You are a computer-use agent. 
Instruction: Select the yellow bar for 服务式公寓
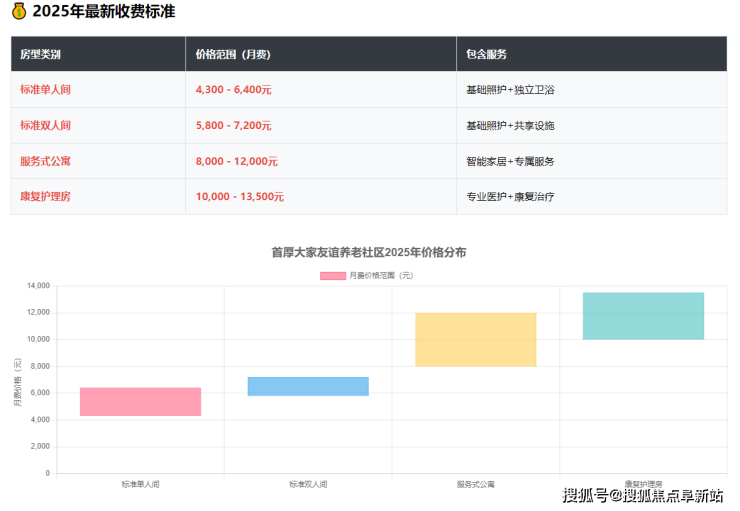coord(476,339)
